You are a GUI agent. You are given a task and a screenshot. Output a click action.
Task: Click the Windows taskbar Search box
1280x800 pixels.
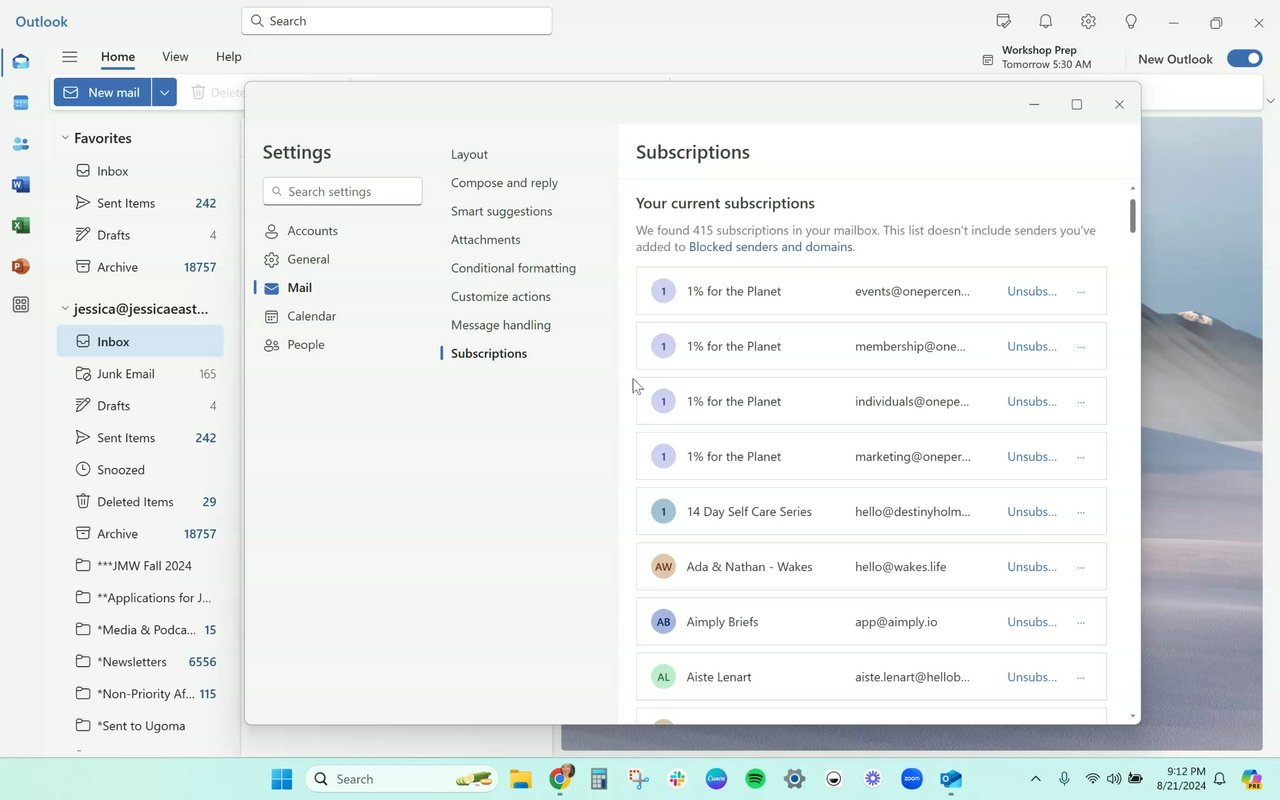(401, 779)
